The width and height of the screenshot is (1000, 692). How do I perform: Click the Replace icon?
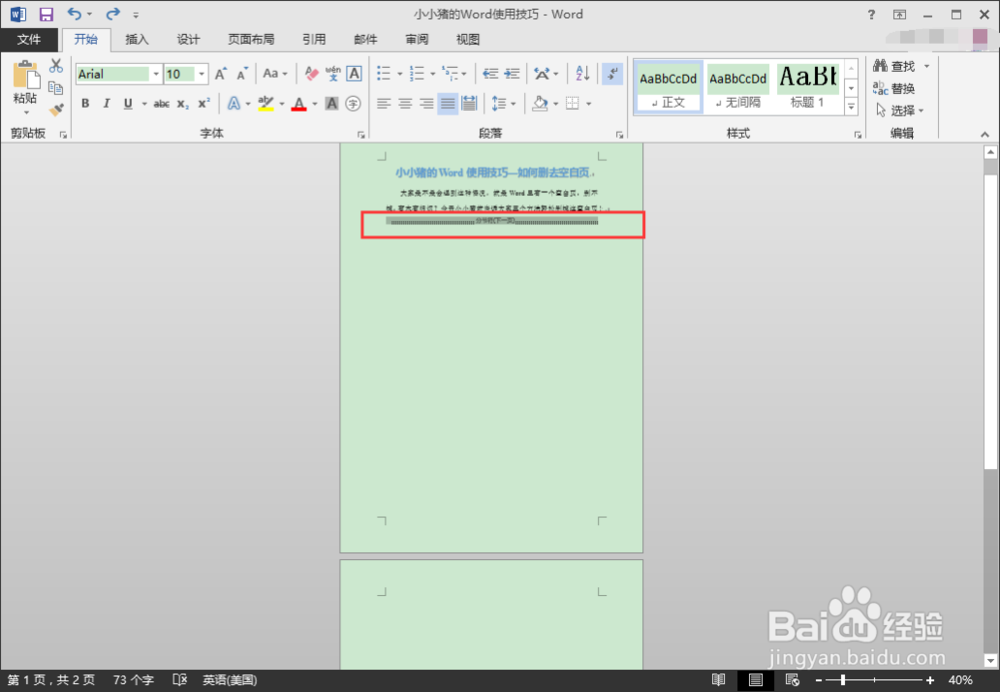point(899,87)
